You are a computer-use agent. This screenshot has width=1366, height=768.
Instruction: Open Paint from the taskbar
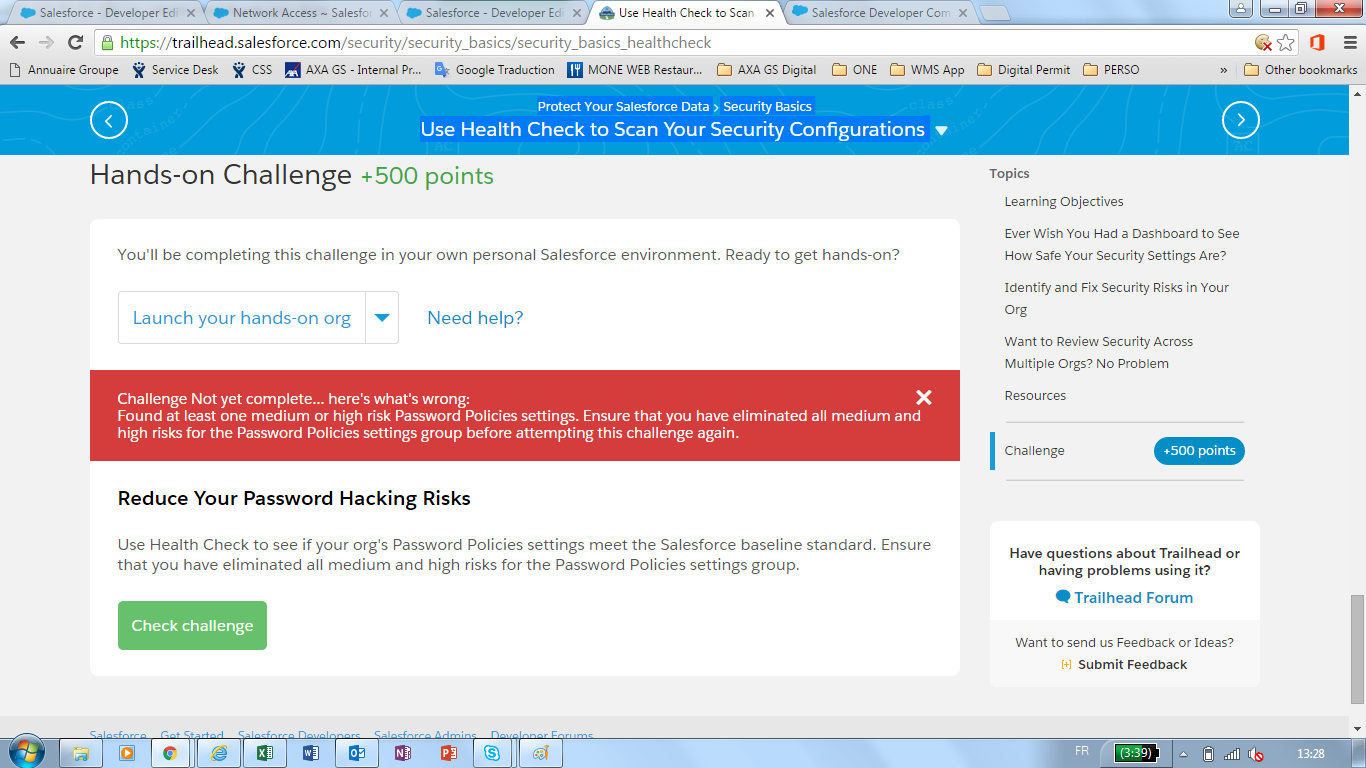point(541,753)
